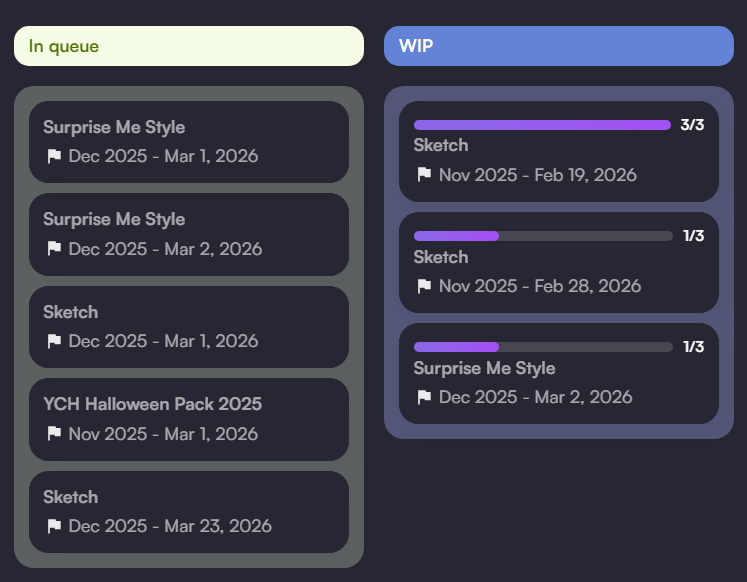Screen dimensions: 747x582
Task: Click the flag icon on the queued Surprise Me Style card due Mar 2, 2026
Action: tap(54, 249)
